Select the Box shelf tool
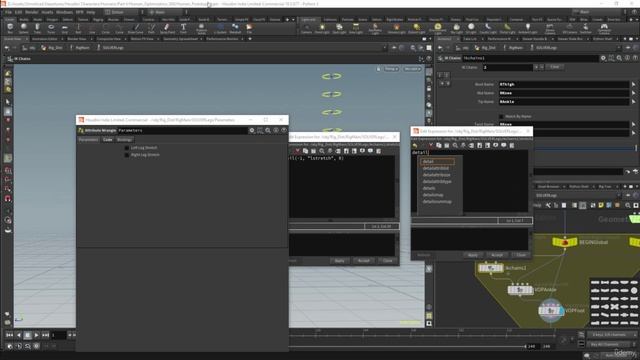 pyautogui.click(x=10, y=28)
